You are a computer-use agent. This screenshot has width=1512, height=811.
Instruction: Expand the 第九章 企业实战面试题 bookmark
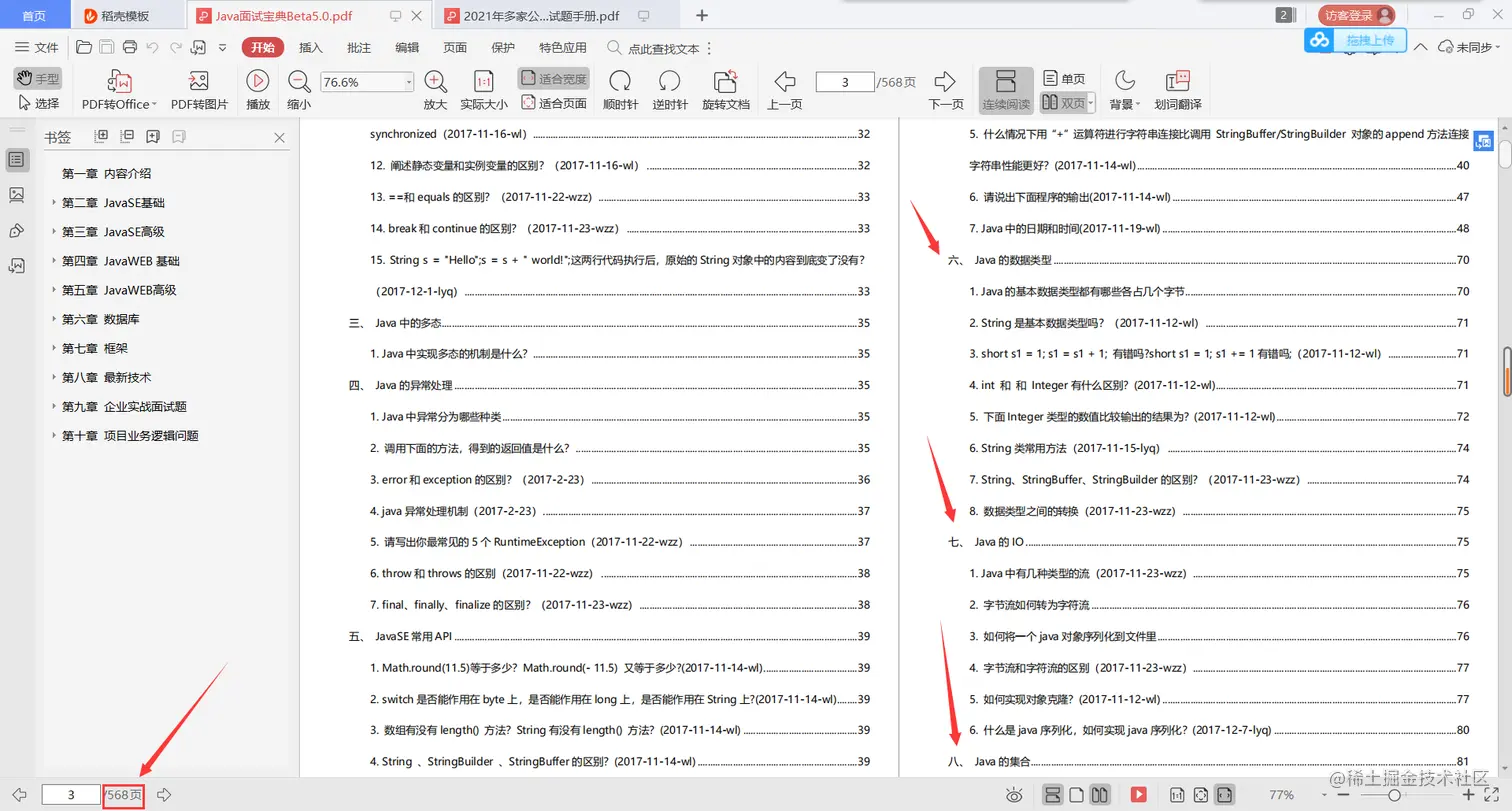coord(54,407)
